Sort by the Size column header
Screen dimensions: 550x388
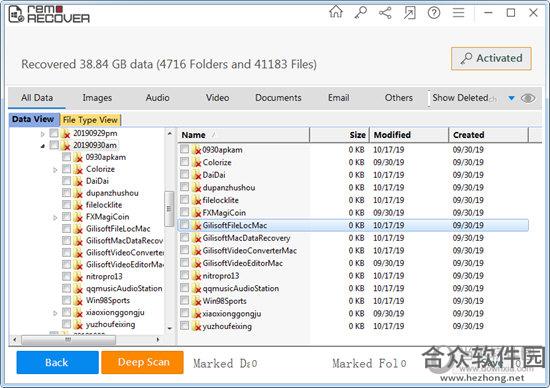[339, 135]
